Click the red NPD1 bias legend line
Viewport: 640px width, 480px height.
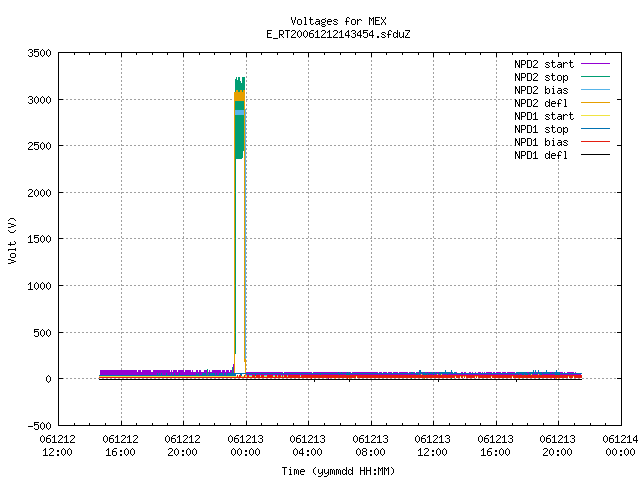coord(596,142)
